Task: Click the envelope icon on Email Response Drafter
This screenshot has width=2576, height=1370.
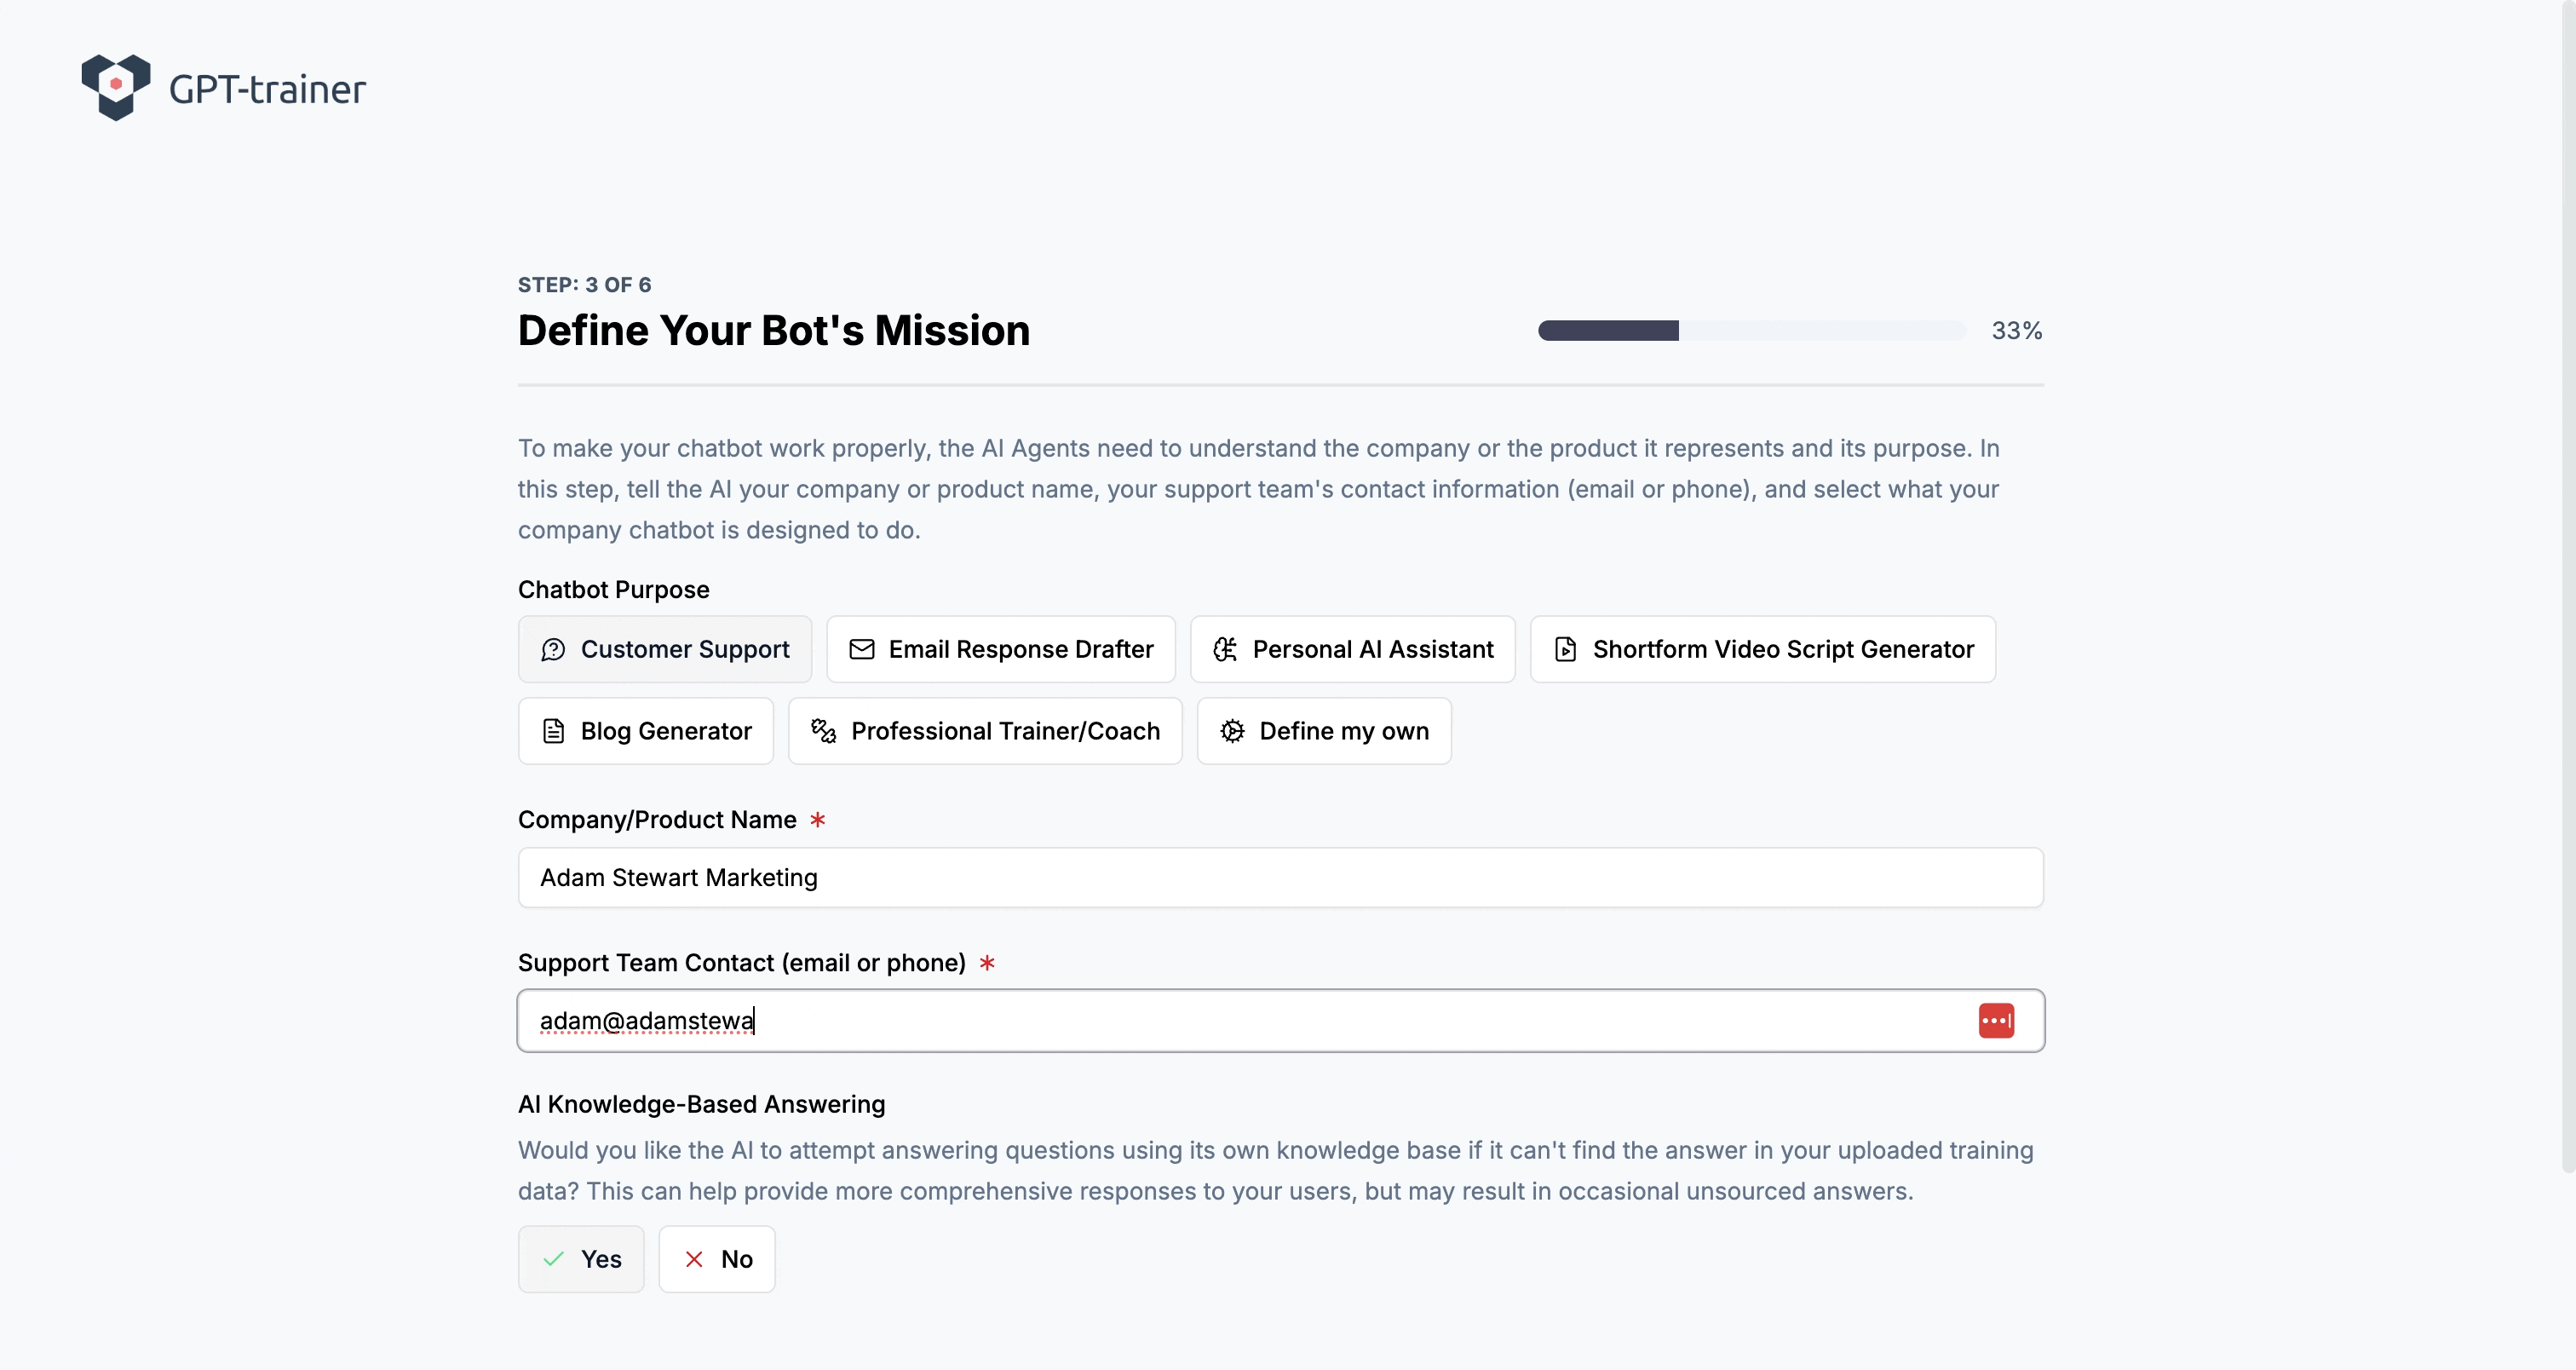Action: [x=861, y=650]
